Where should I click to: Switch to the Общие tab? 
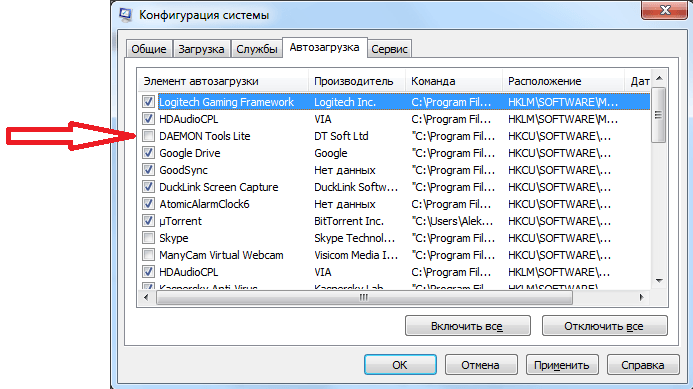149,49
